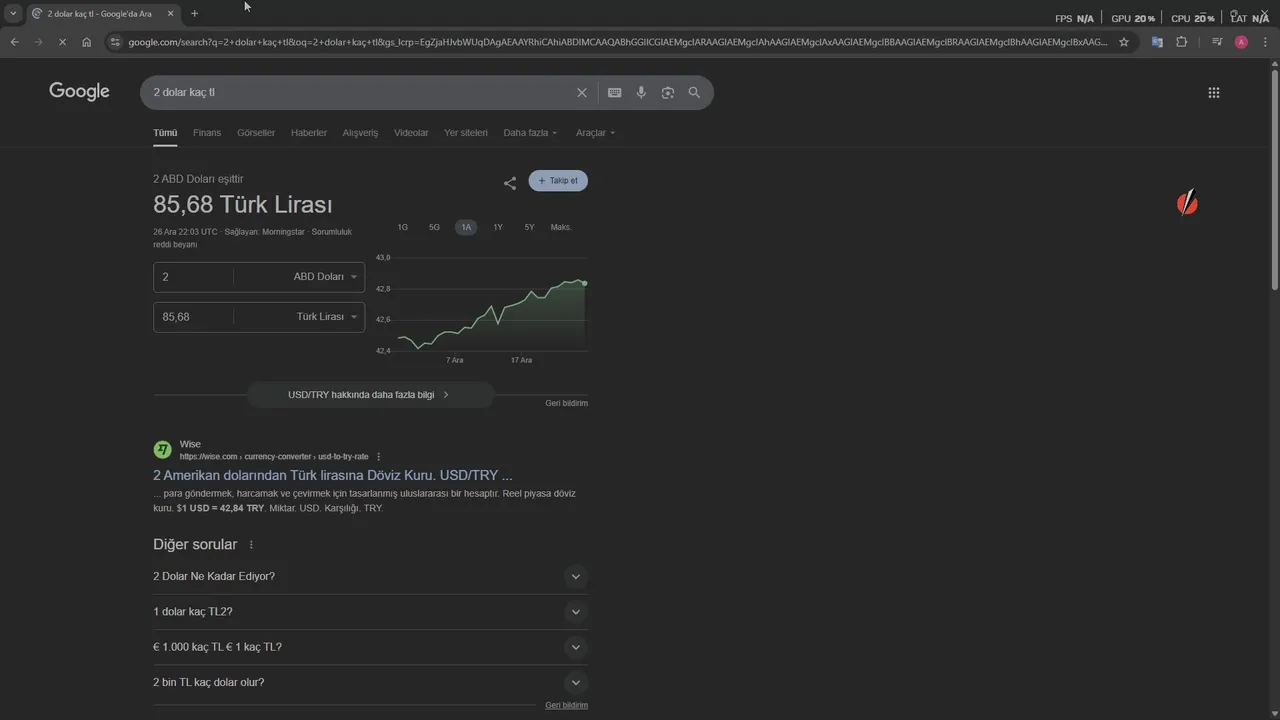Viewport: 1280px width, 720px height.
Task: Open Diğer sorular three-dot menu
Action: [x=251, y=545]
